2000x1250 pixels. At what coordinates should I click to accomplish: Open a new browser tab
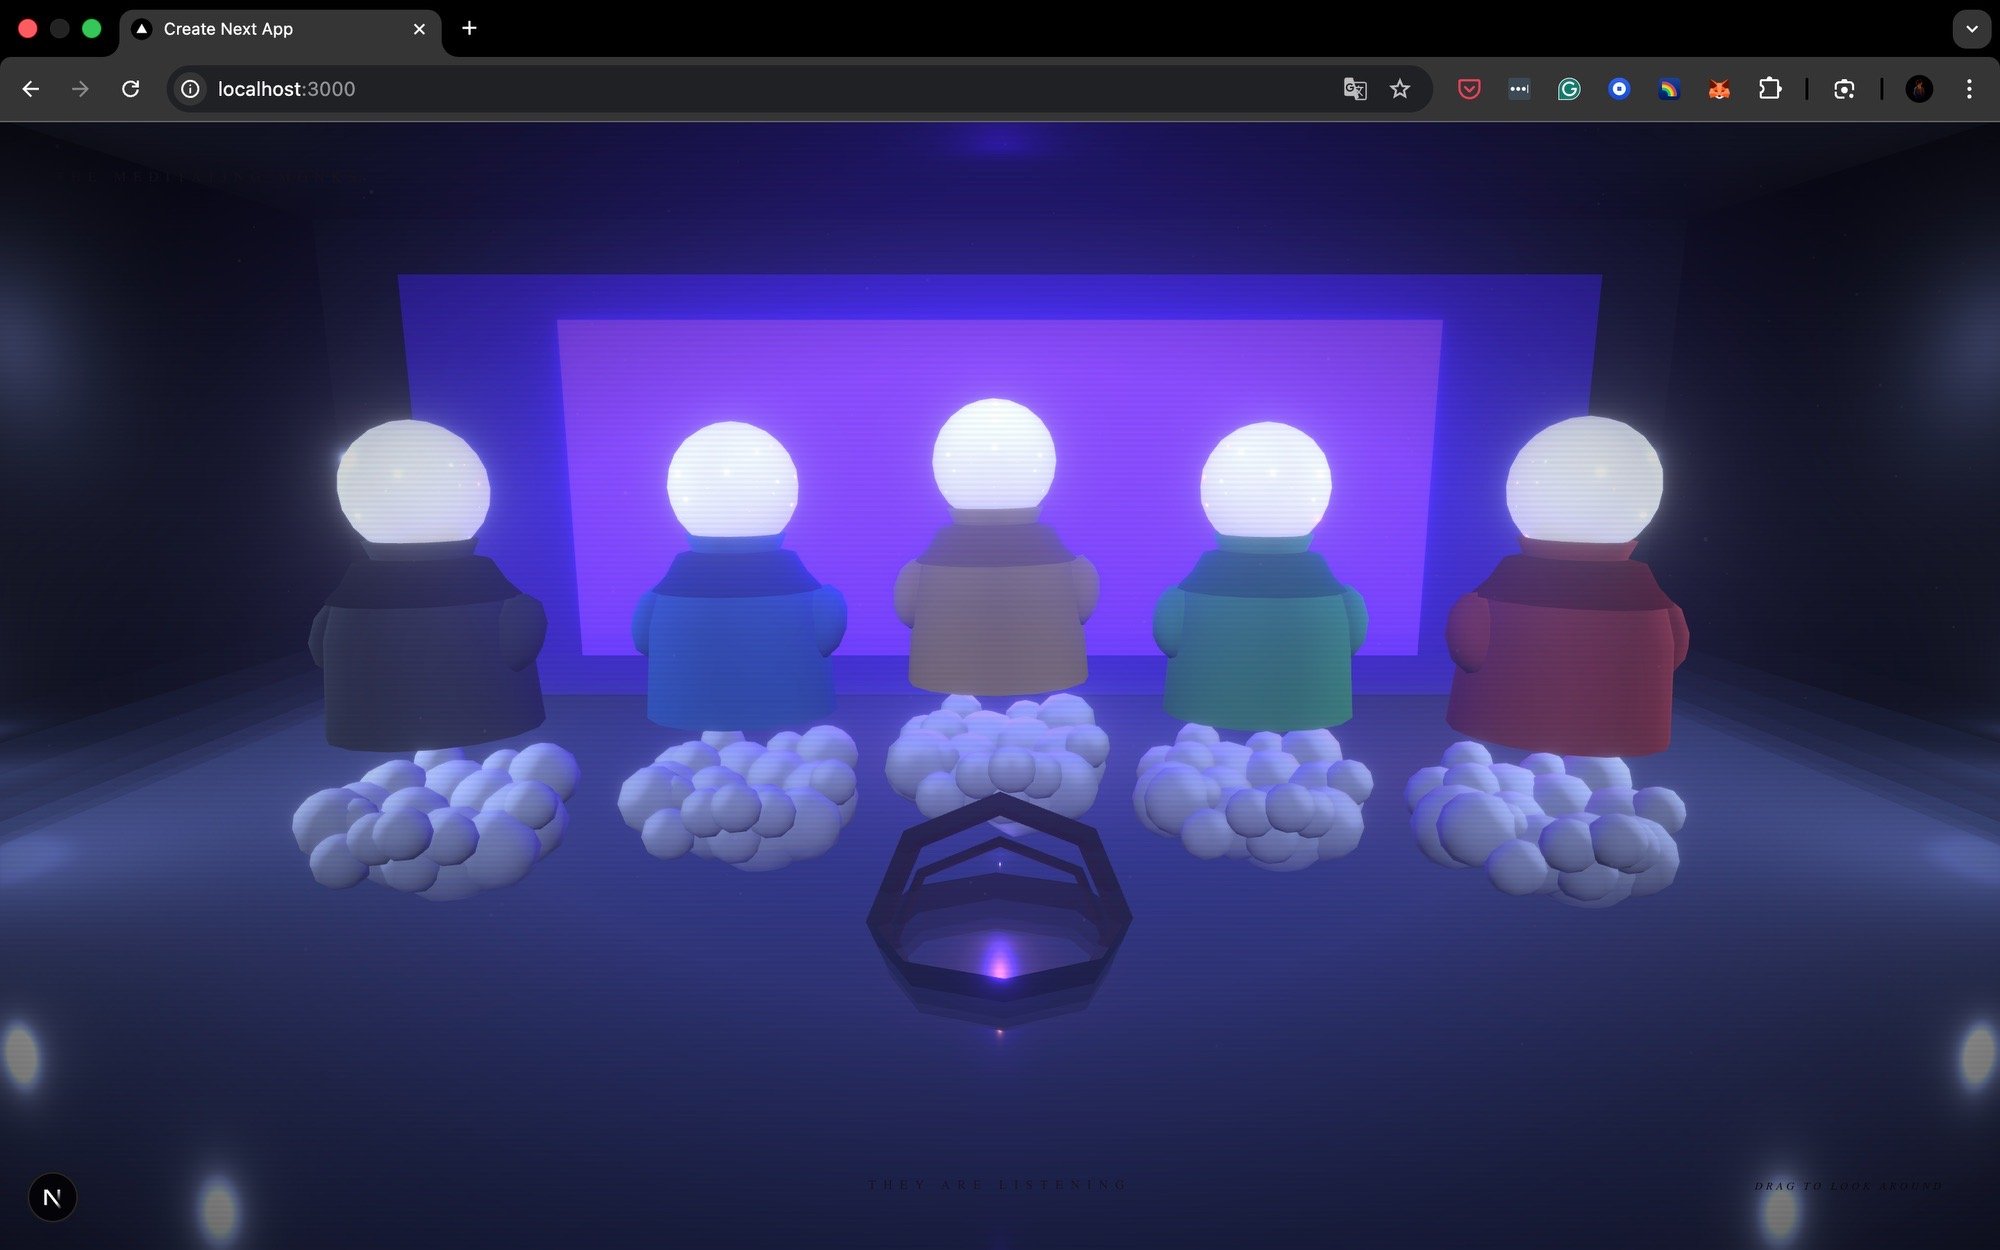(x=469, y=28)
